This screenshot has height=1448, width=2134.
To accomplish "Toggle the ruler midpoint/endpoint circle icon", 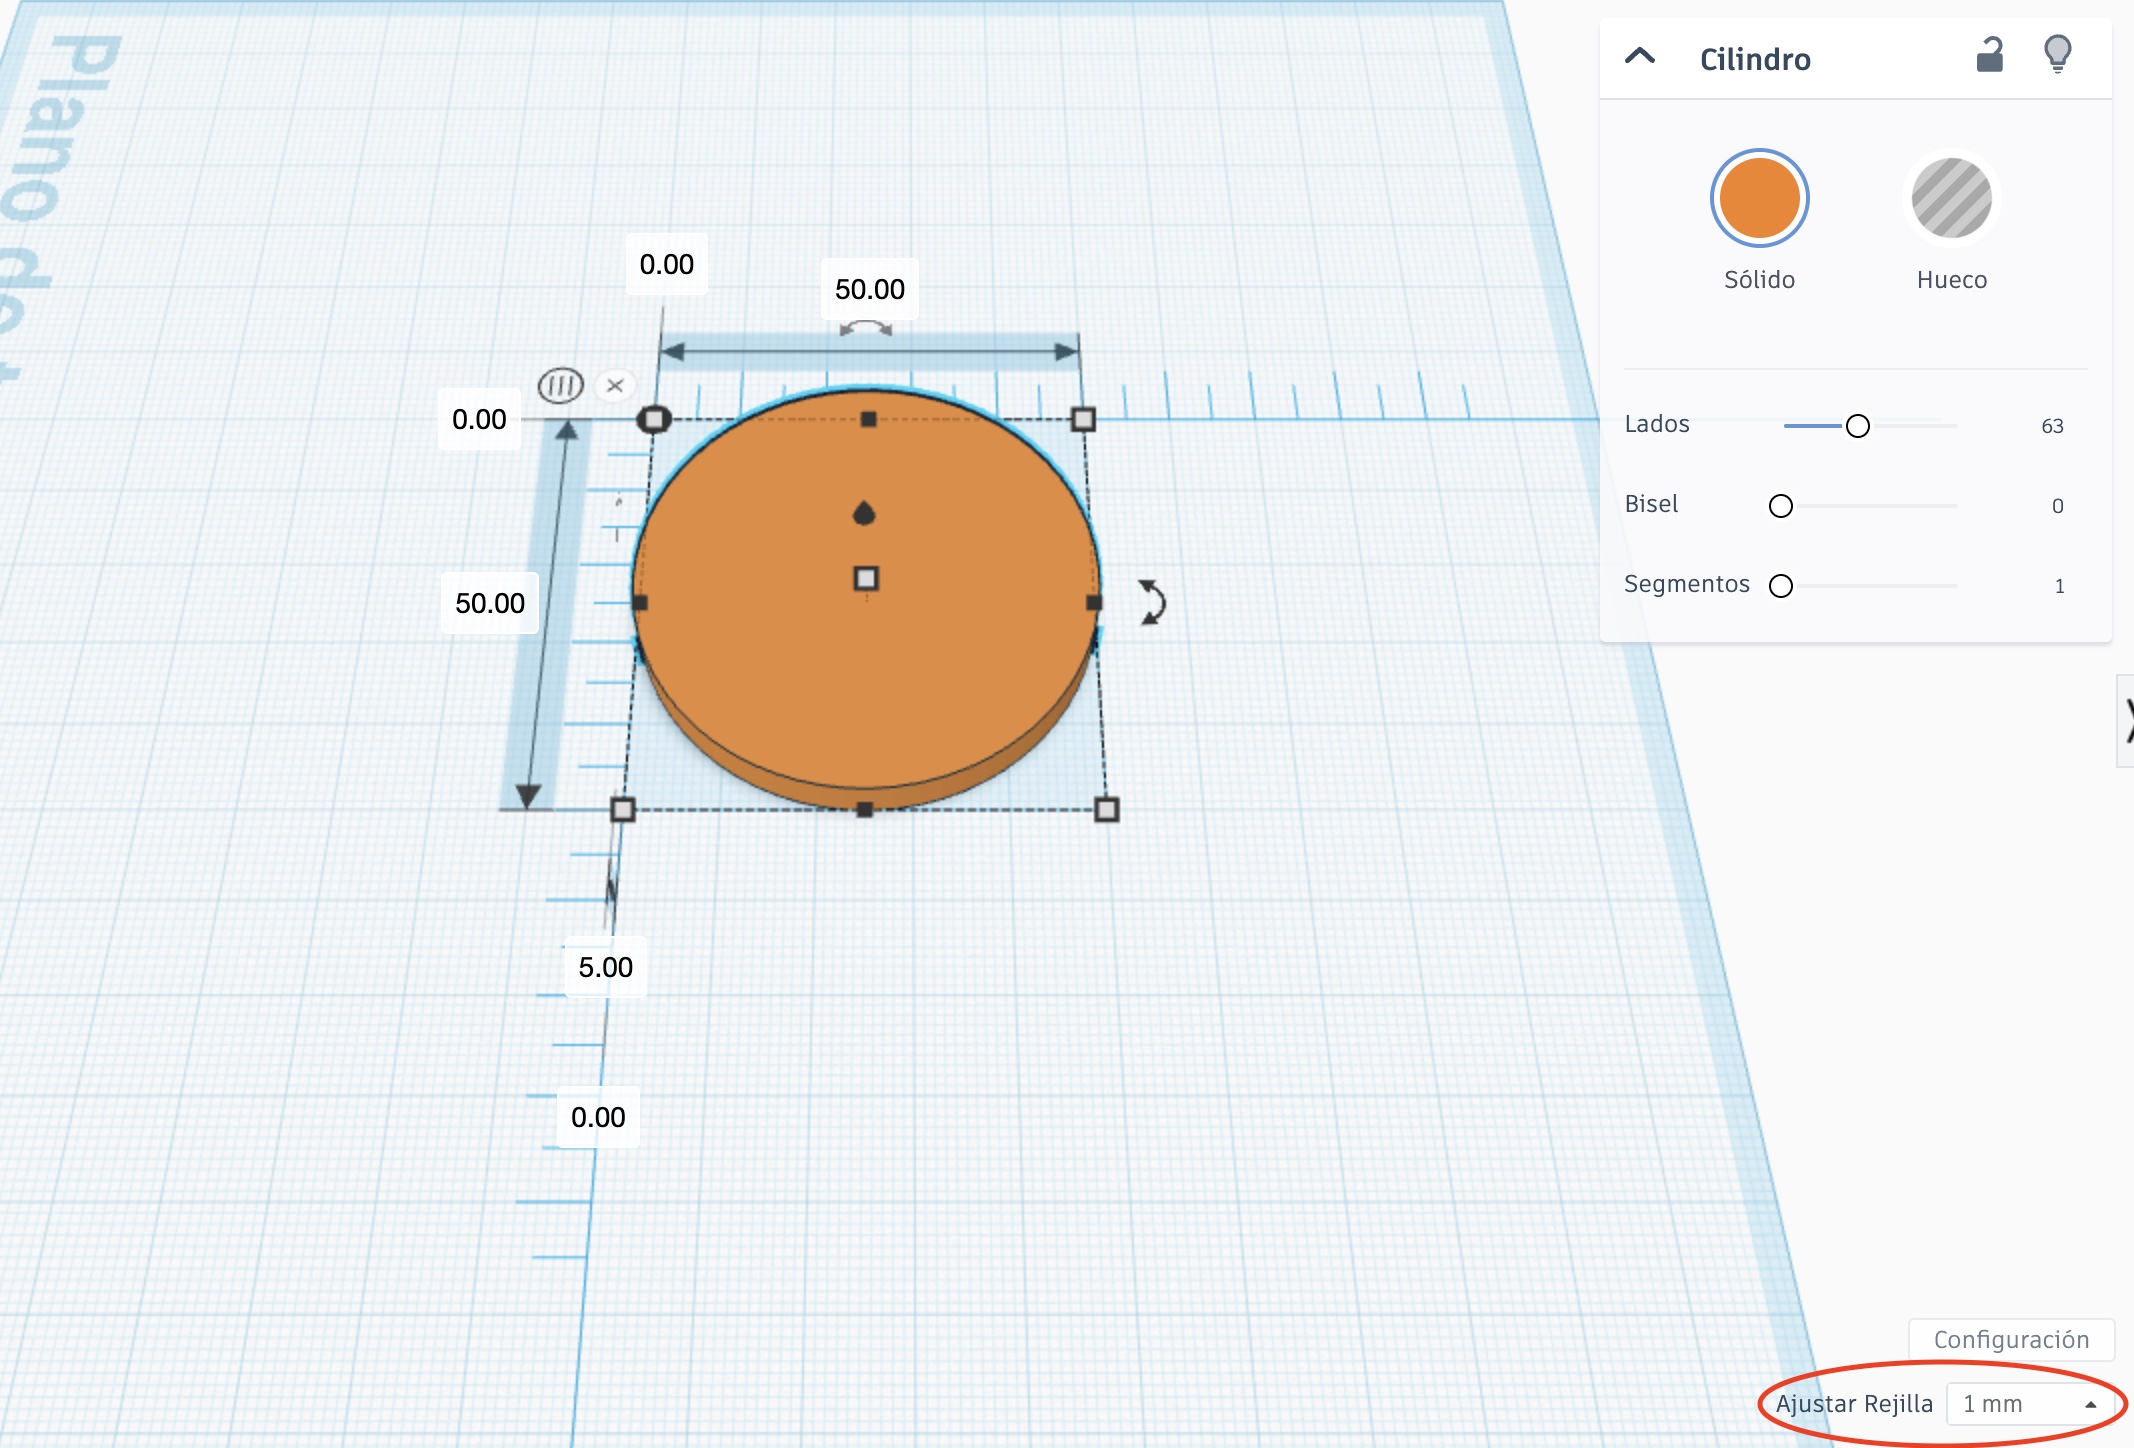I will 560,385.
